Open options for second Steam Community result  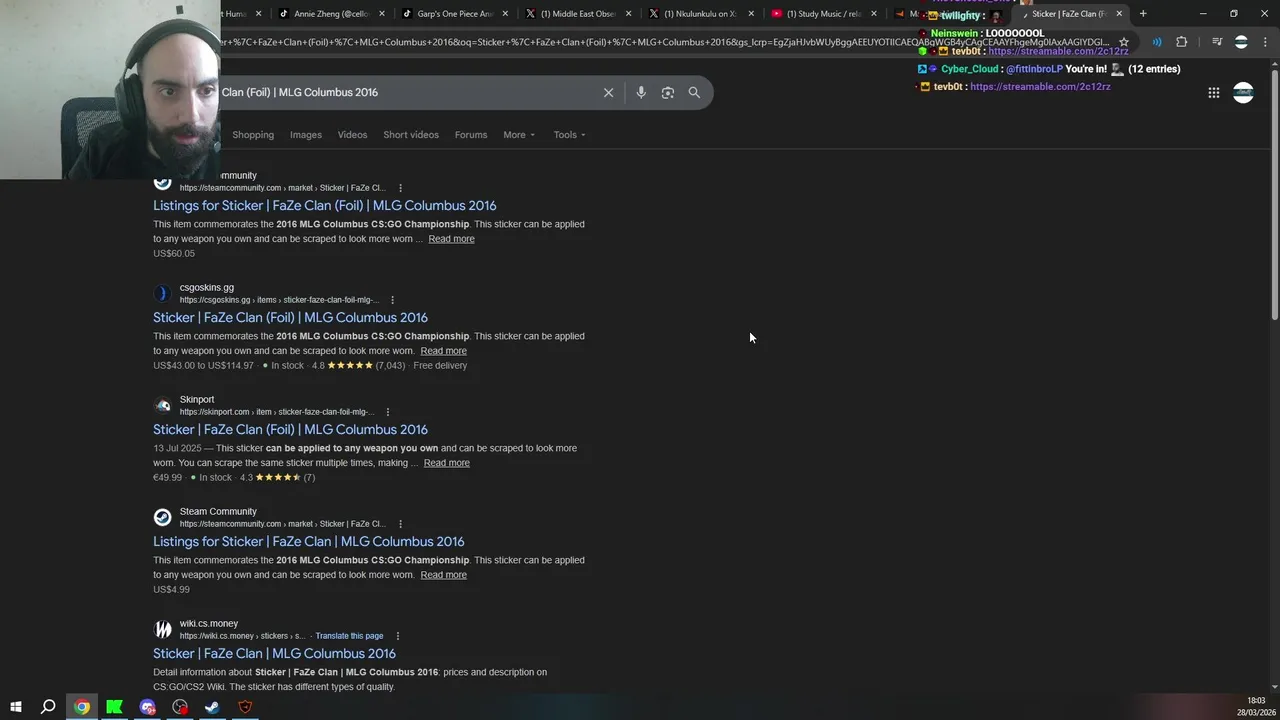400,524
